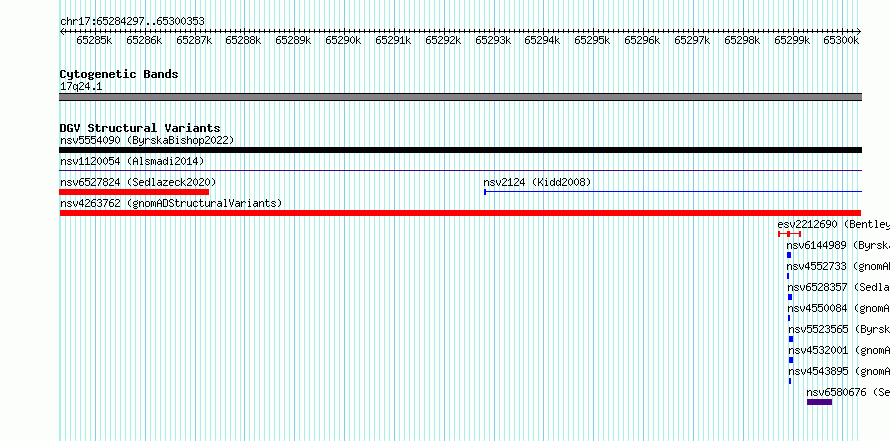Open the nsv6527824 (Sedlazeck2020) label
The image size is (890, 441).
[x=138, y=182]
